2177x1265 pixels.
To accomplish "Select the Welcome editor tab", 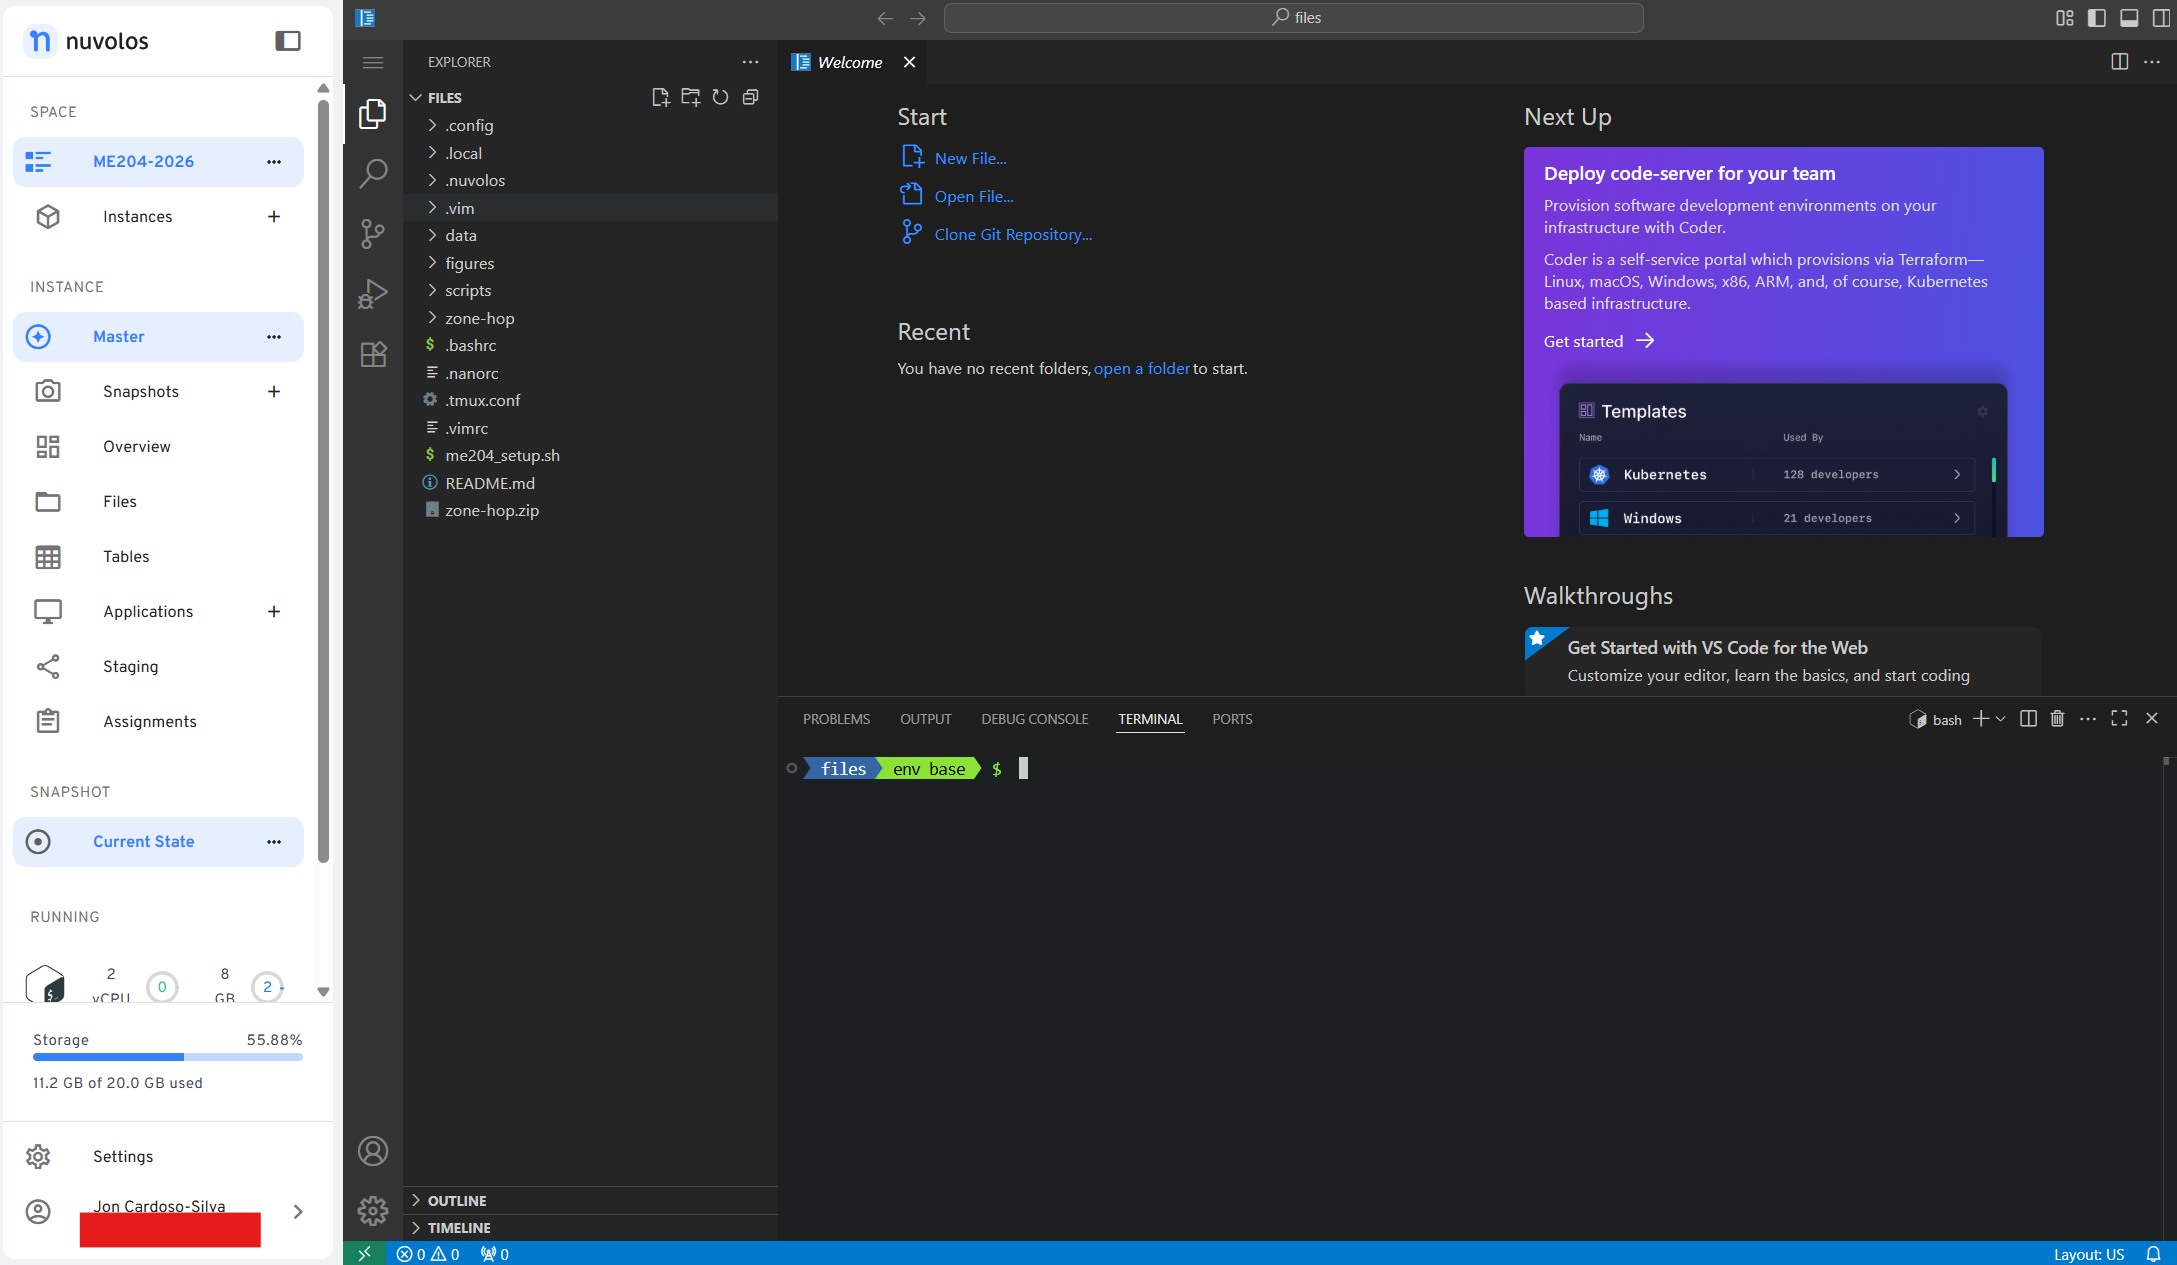I will 850,62.
